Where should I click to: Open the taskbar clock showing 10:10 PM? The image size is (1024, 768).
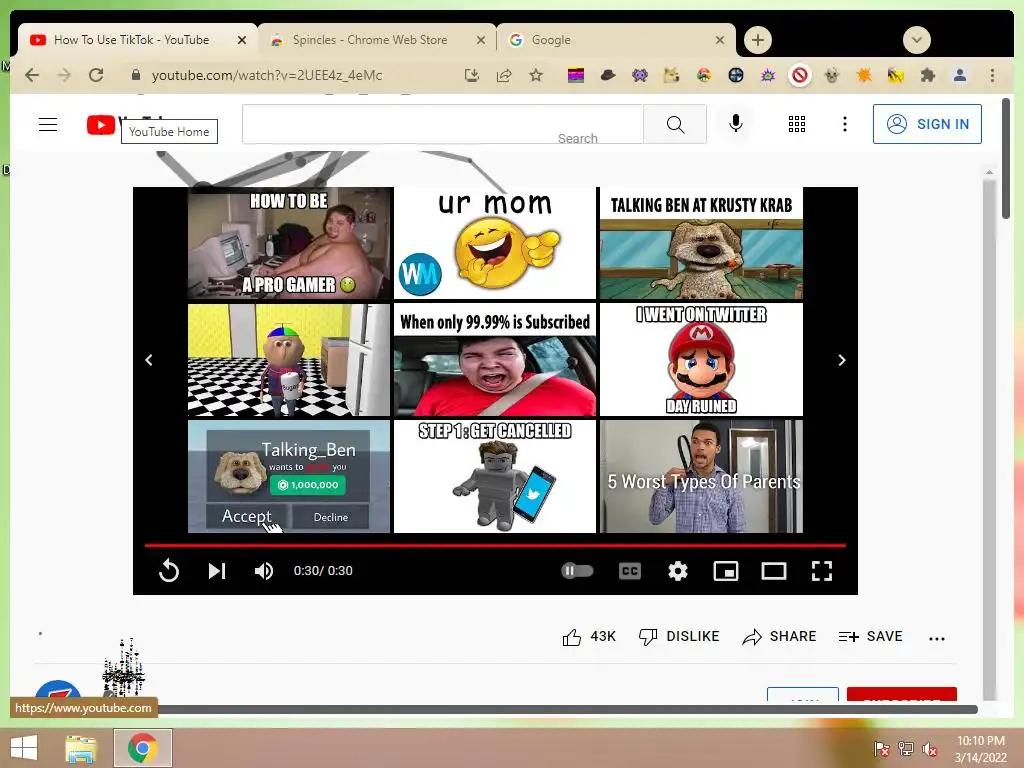pyautogui.click(x=980, y=748)
